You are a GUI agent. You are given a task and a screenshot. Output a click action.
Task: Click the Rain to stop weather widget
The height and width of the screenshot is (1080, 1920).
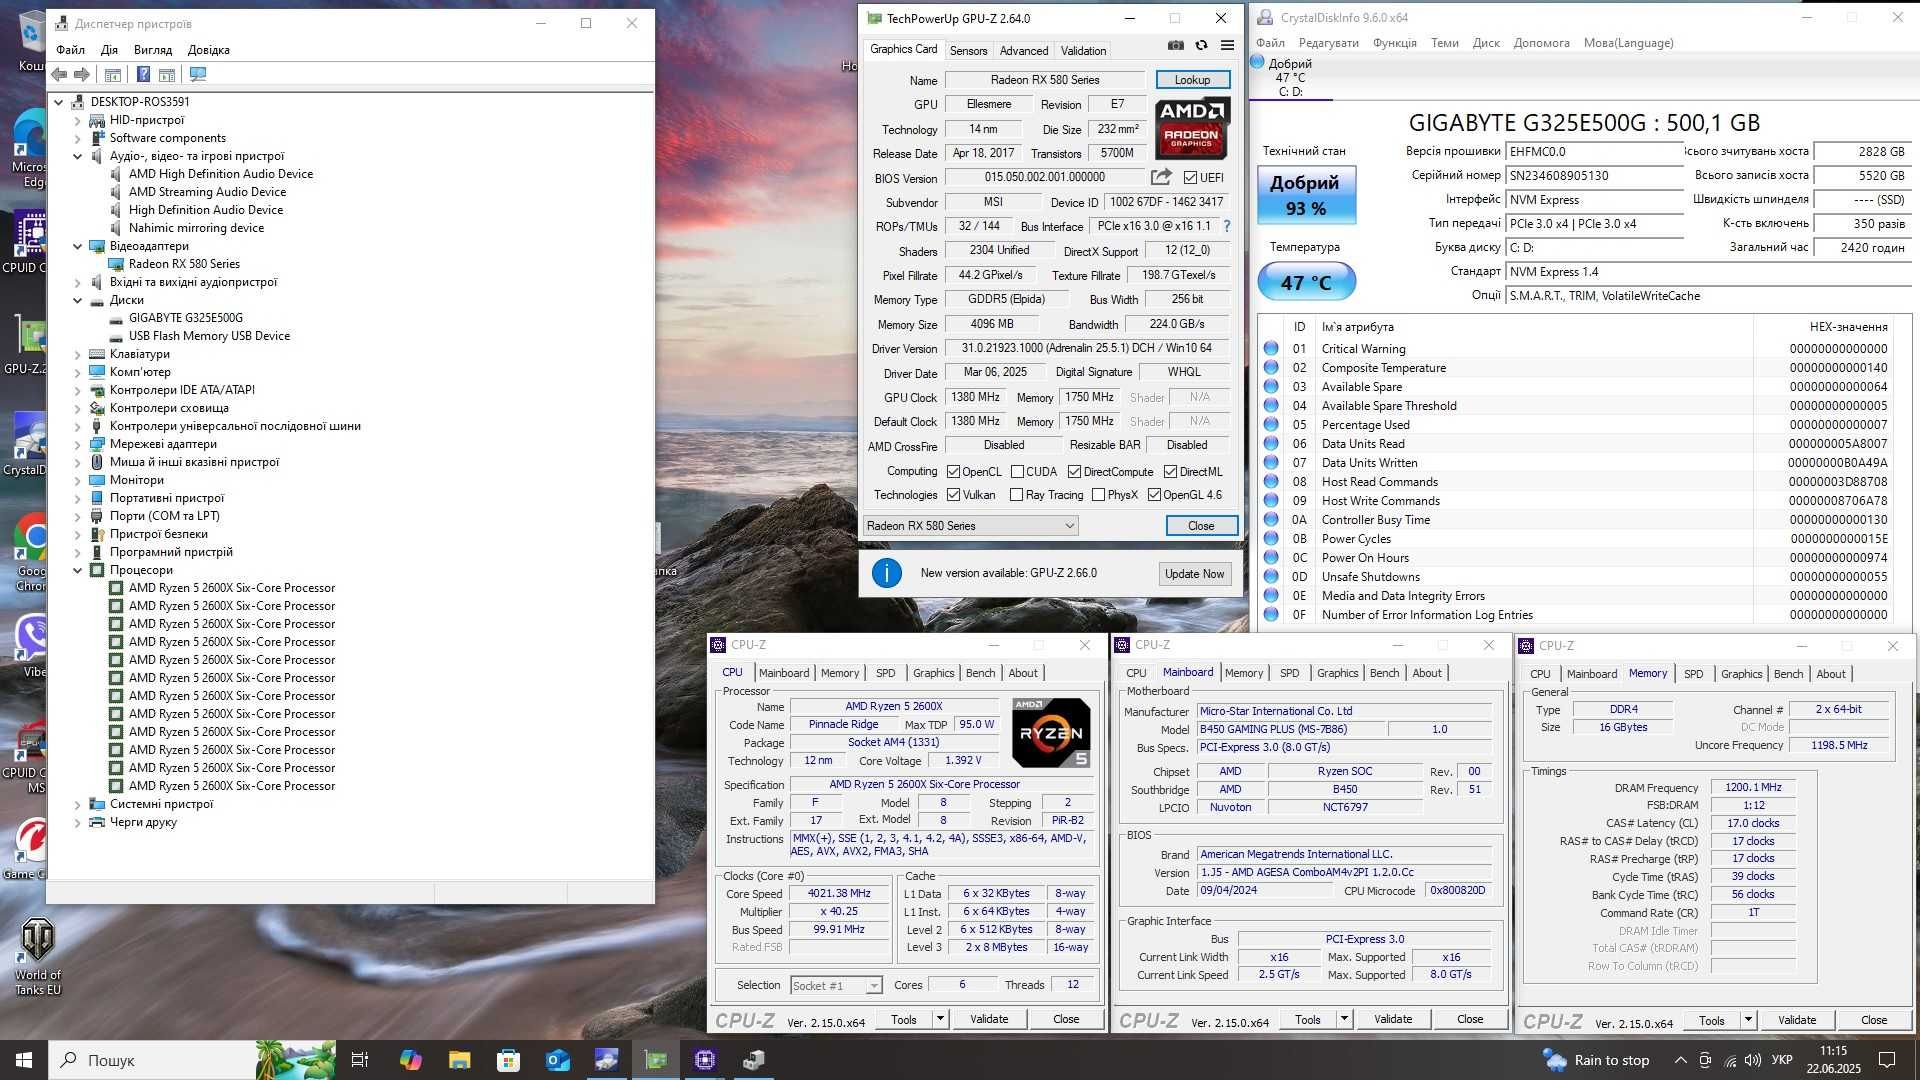[x=1597, y=1060]
